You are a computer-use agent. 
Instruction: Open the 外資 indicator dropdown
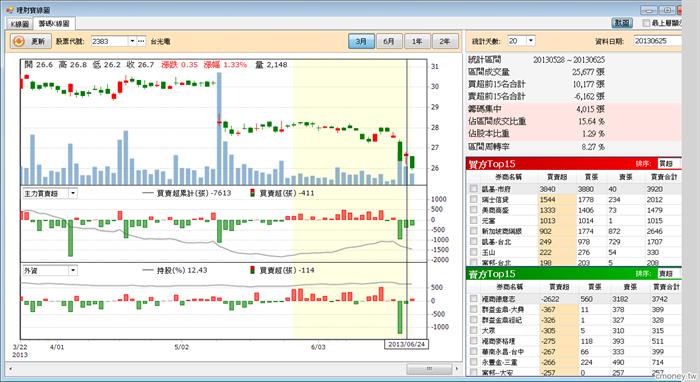(73, 270)
